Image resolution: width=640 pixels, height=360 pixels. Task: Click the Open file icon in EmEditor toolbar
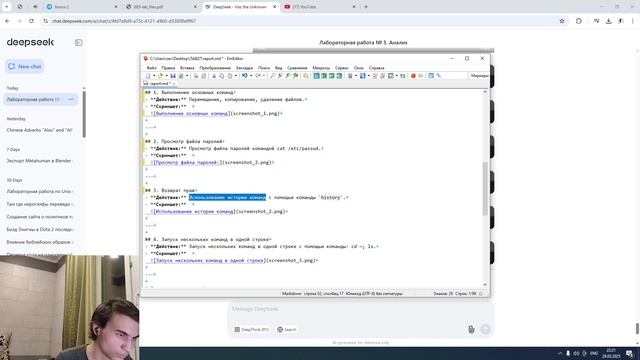[160, 76]
